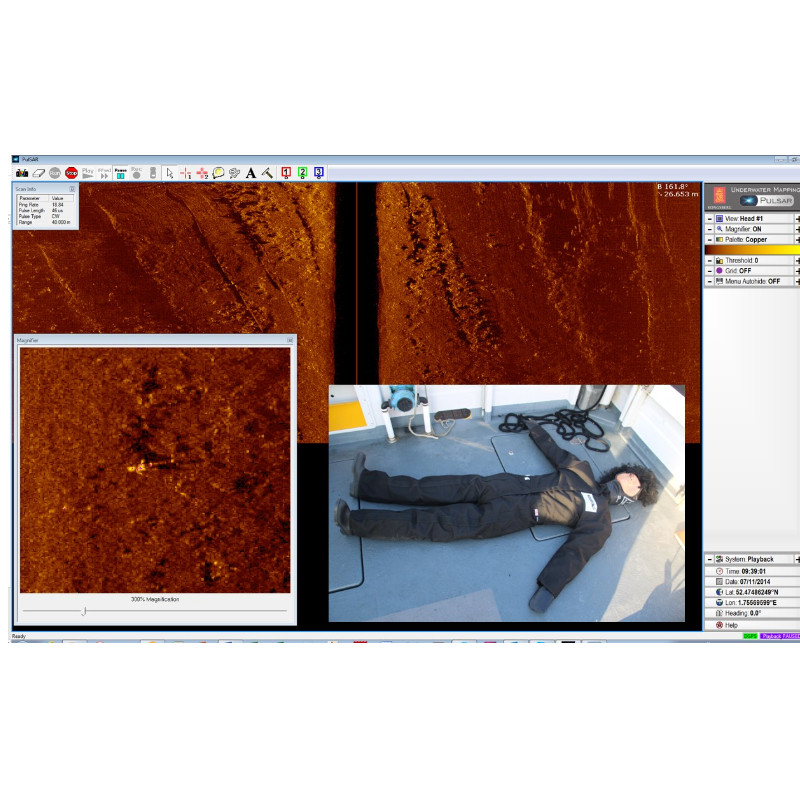Click the DGPS status button
This screenshot has width=800, height=800.
coord(750,636)
